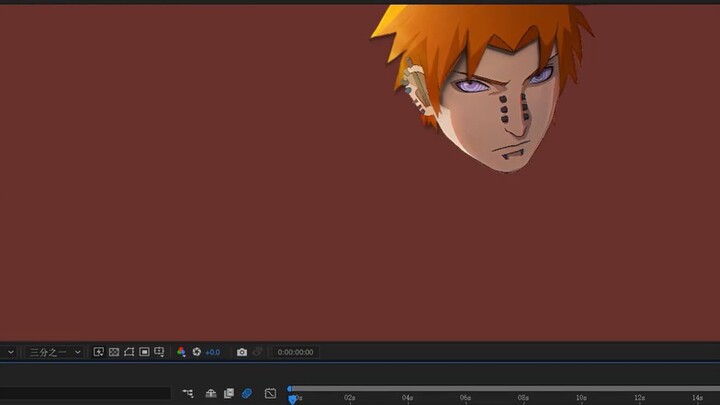Click the timeline layer search field
720x405 pixels.
pyautogui.click(x=85, y=393)
